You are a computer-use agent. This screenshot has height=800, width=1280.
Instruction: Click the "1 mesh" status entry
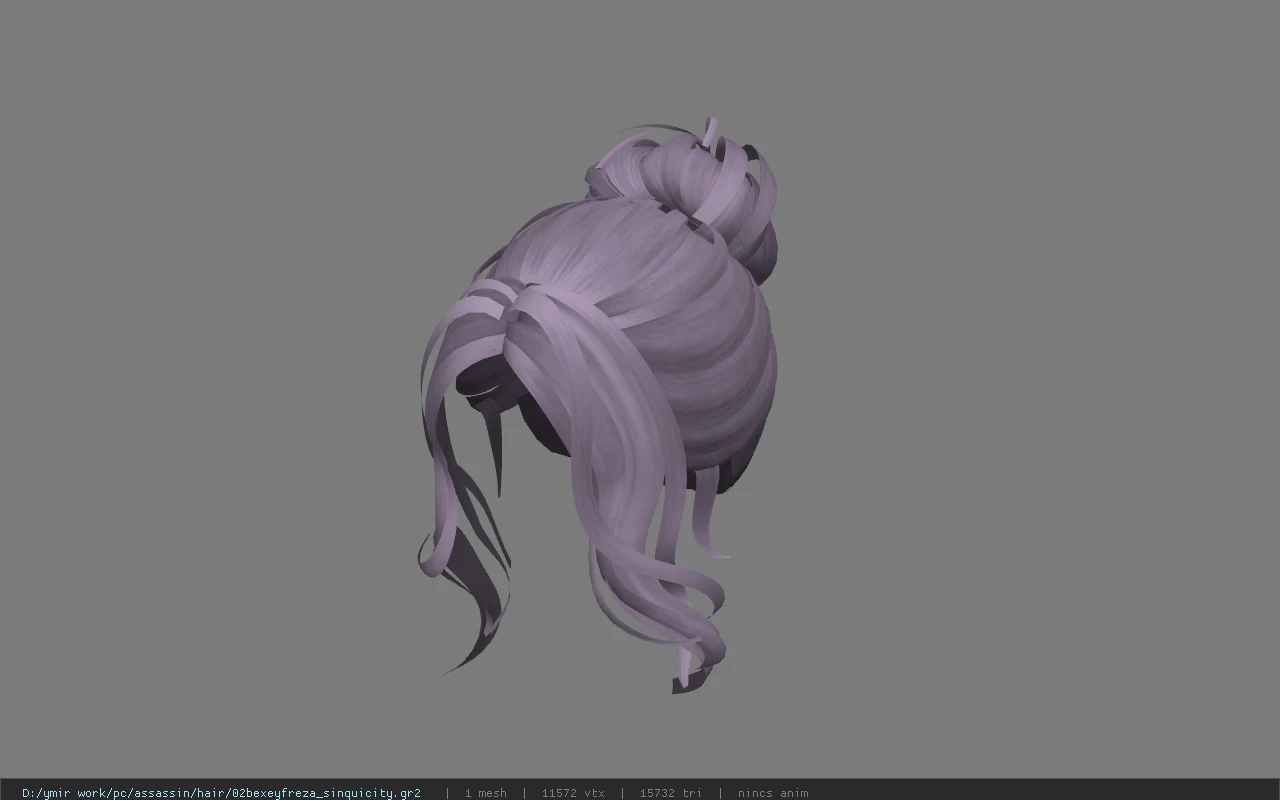(485, 793)
